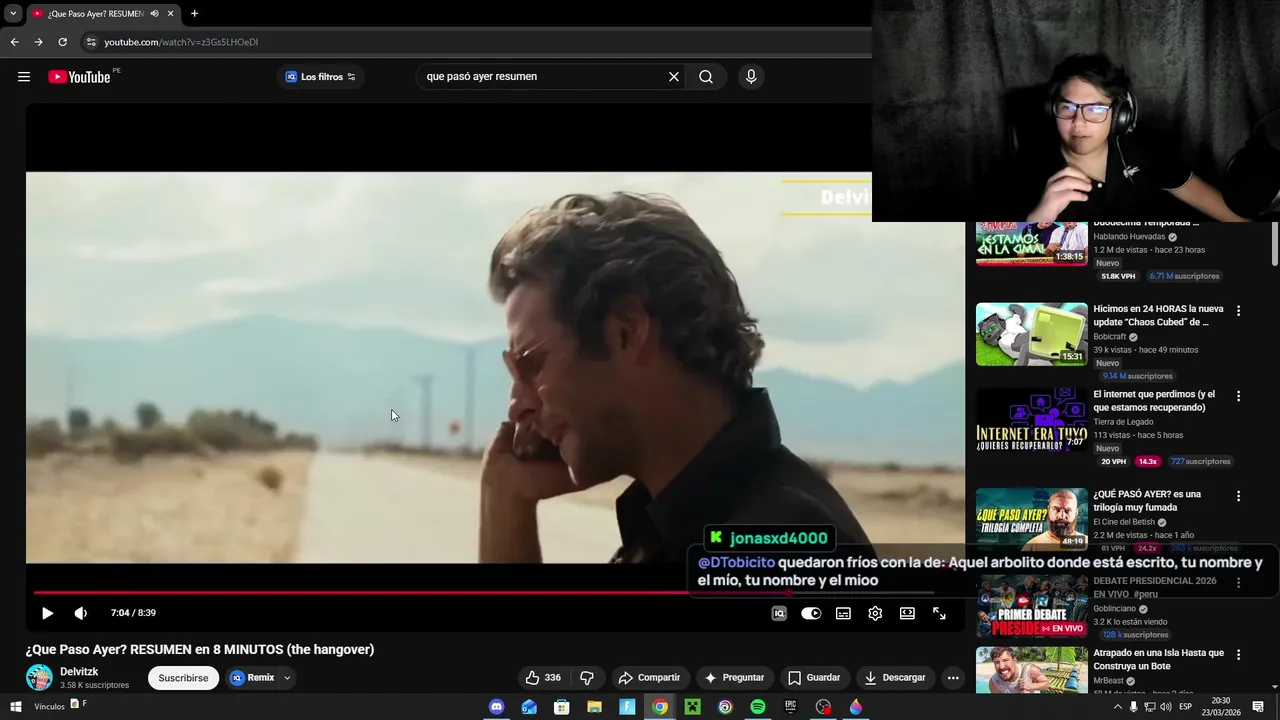This screenshot has height=720, width=1280.
Task: Toggle subtitles in the player
Action: pyautogui.click(x=843, y=613)
